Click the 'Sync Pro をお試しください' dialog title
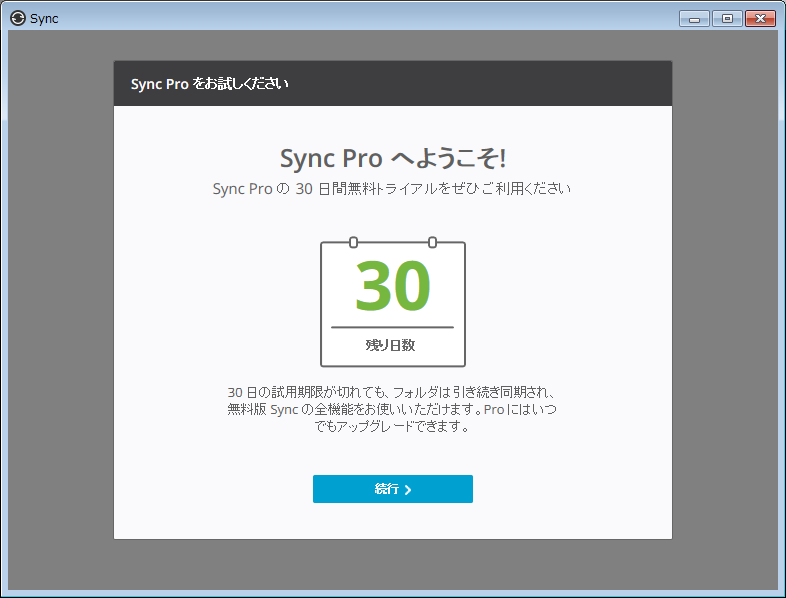This screenshot has height=598, width=786. [210, 84]
